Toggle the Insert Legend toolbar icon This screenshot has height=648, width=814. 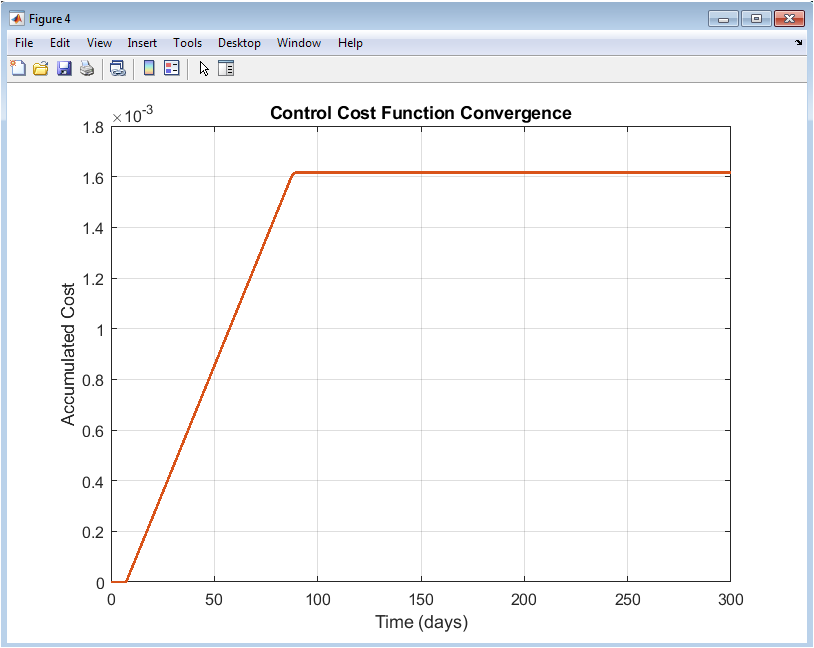(x=171, y=69)
